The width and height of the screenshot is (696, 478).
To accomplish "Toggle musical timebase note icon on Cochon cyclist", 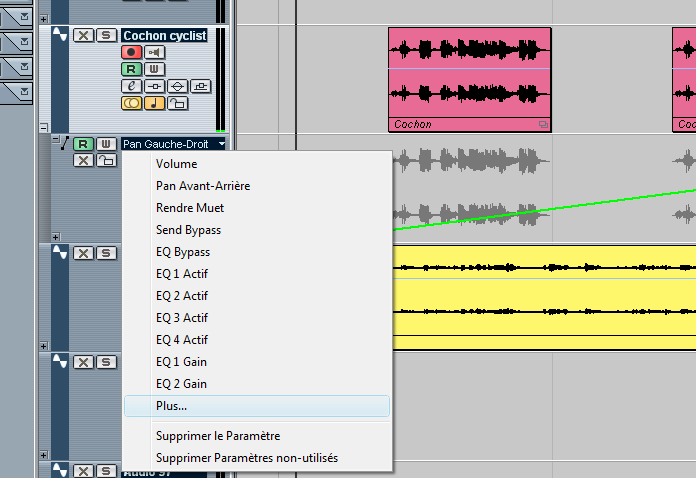I will (x=155, y=102).
